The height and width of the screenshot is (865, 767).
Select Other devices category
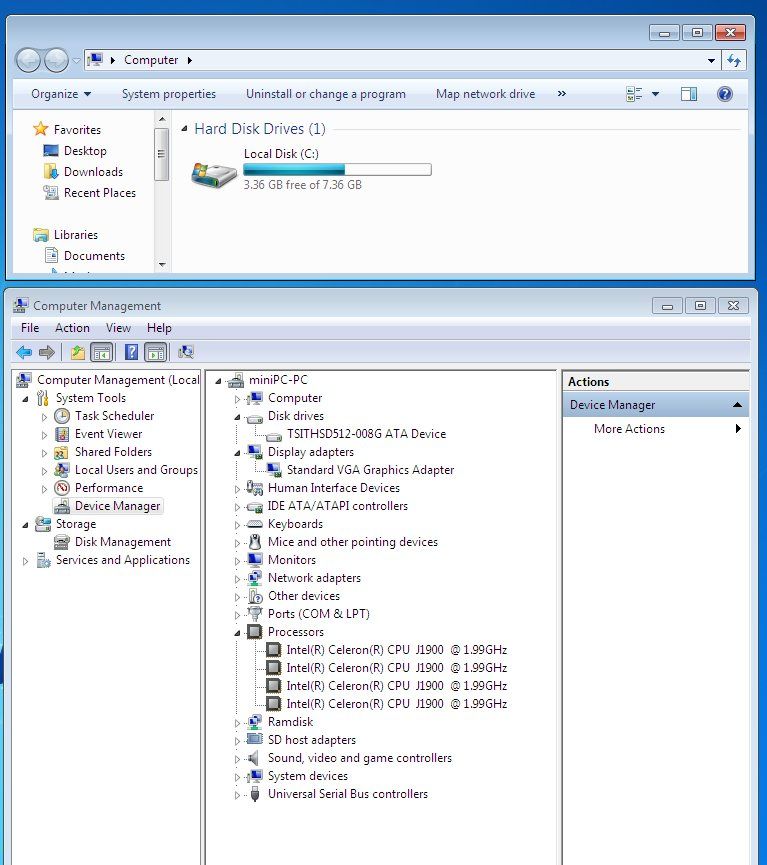tap(303, 596)
